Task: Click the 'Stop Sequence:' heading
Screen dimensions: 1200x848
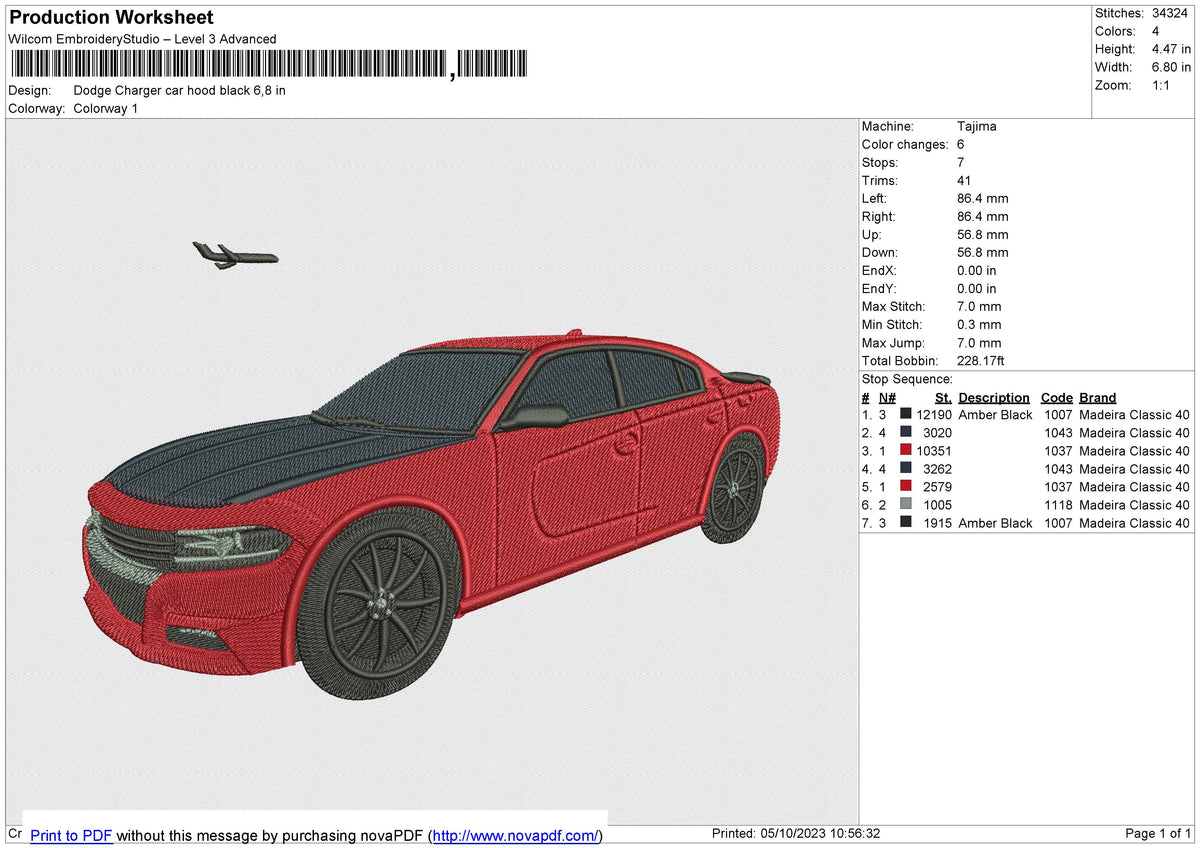Action: (x=907, y=379)
